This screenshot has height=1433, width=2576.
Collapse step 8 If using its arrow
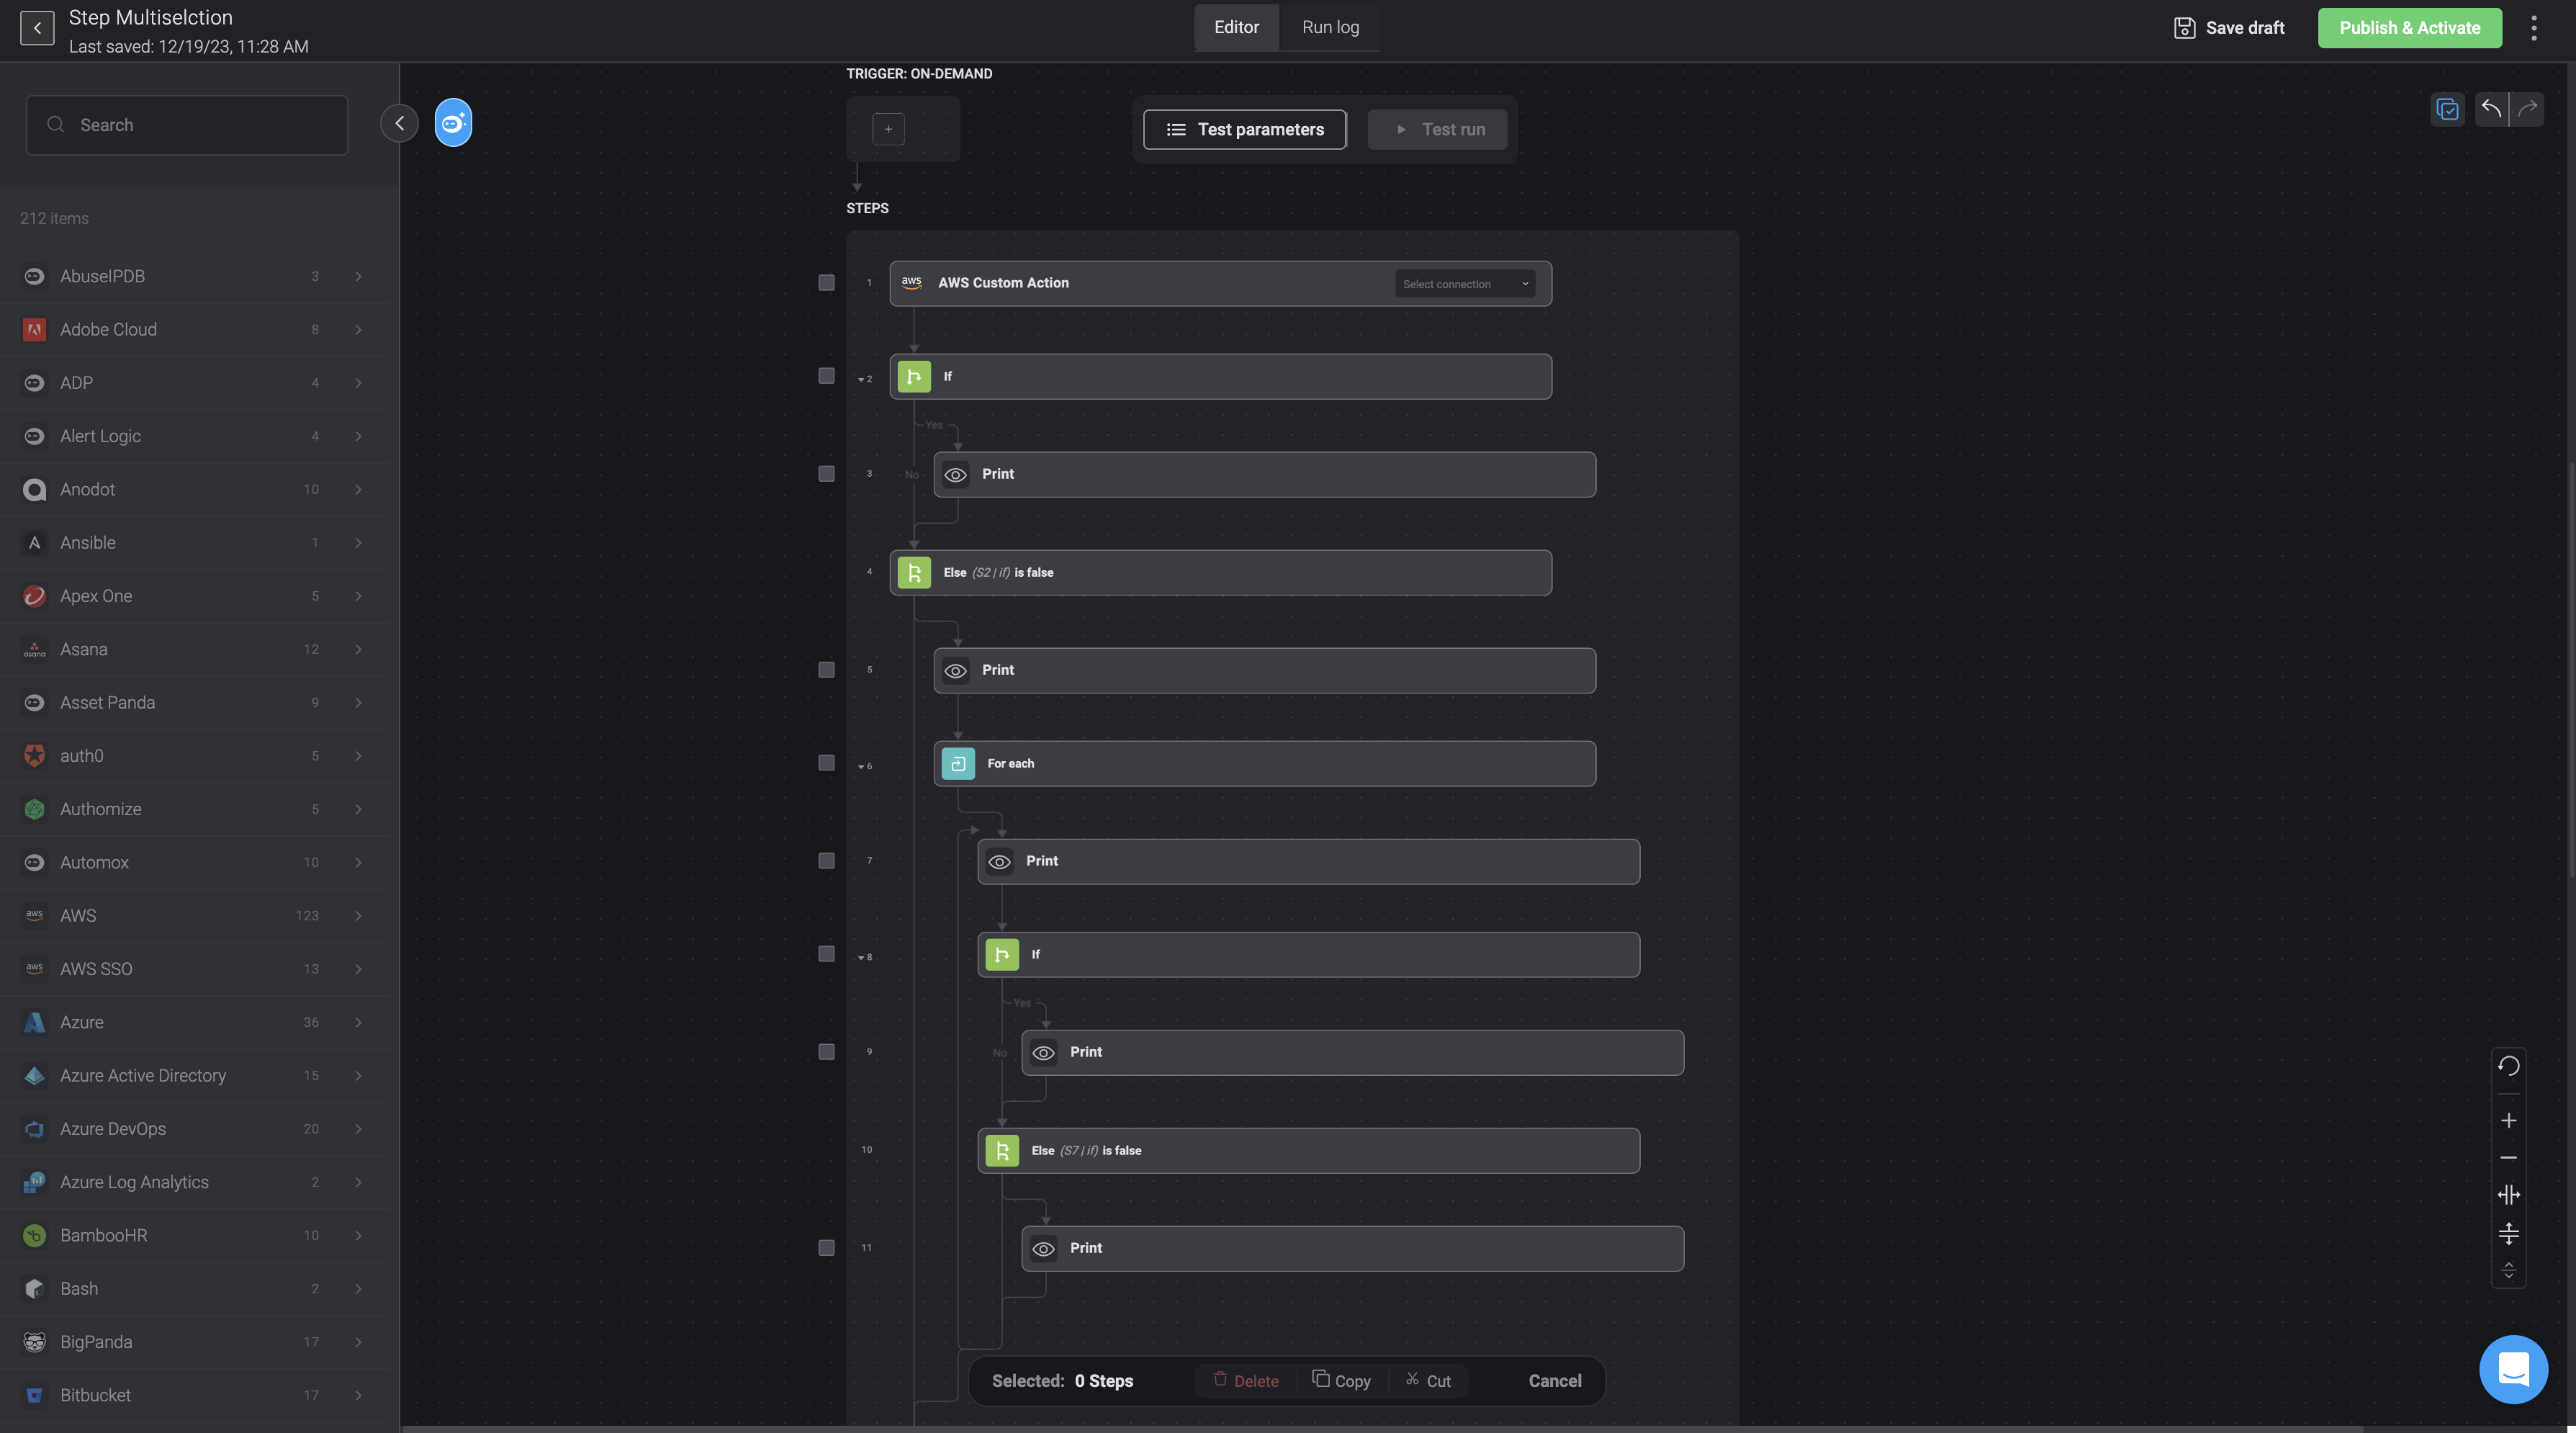[861, 957]
